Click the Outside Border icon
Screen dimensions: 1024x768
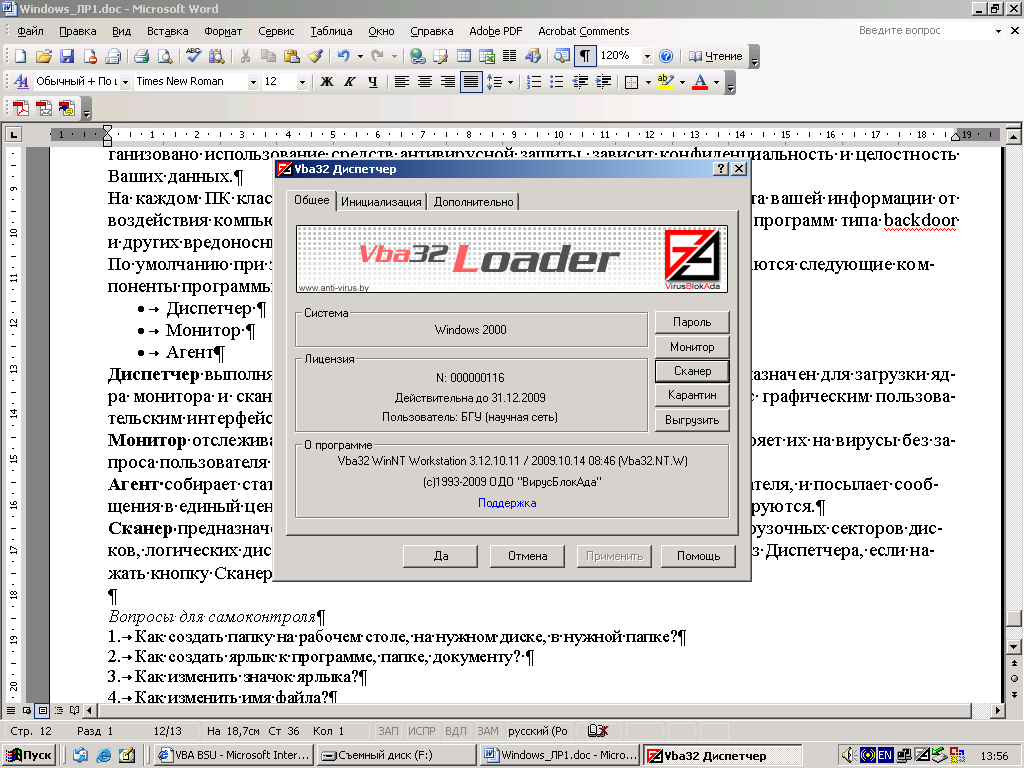click(631, 82)
